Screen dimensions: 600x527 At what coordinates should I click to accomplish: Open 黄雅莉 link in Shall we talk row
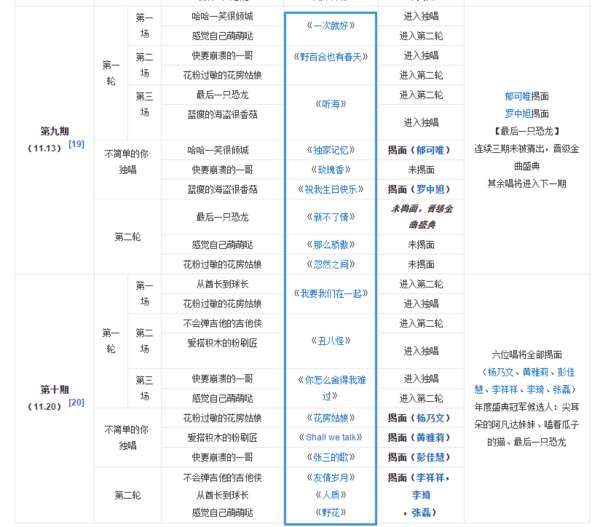(x=430, y=437)
